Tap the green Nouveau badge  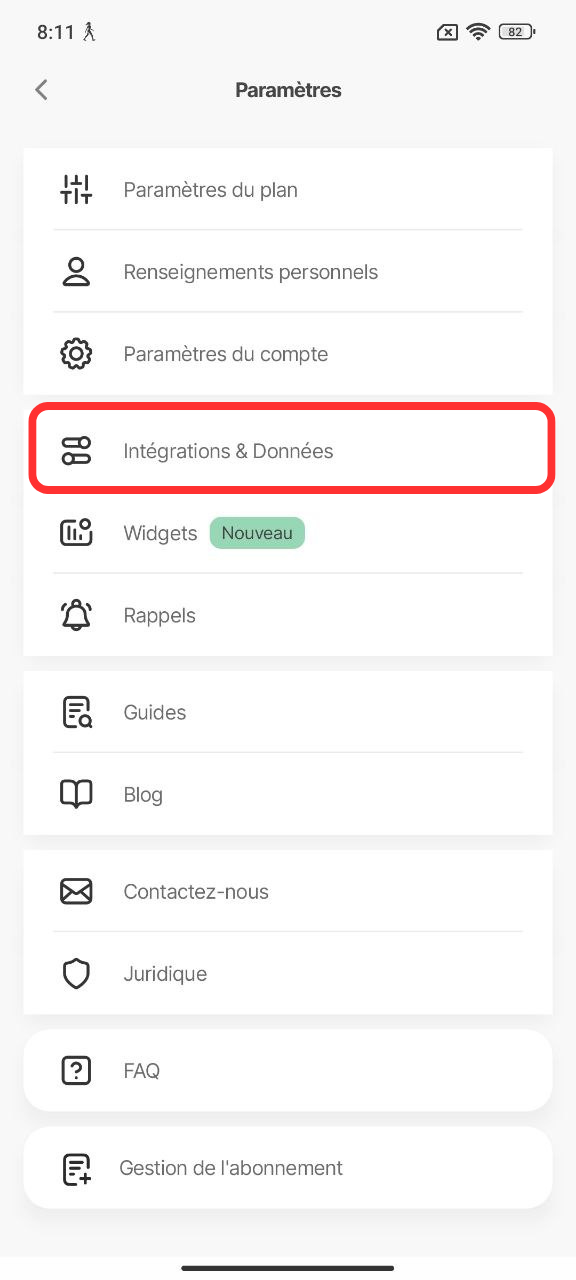click(x=257, y=533)
